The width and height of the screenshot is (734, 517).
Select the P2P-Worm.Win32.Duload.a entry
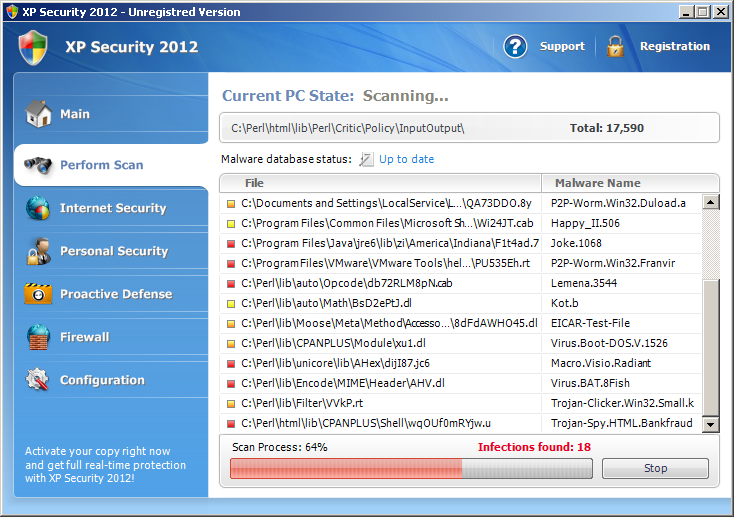[x=618, y=203]
